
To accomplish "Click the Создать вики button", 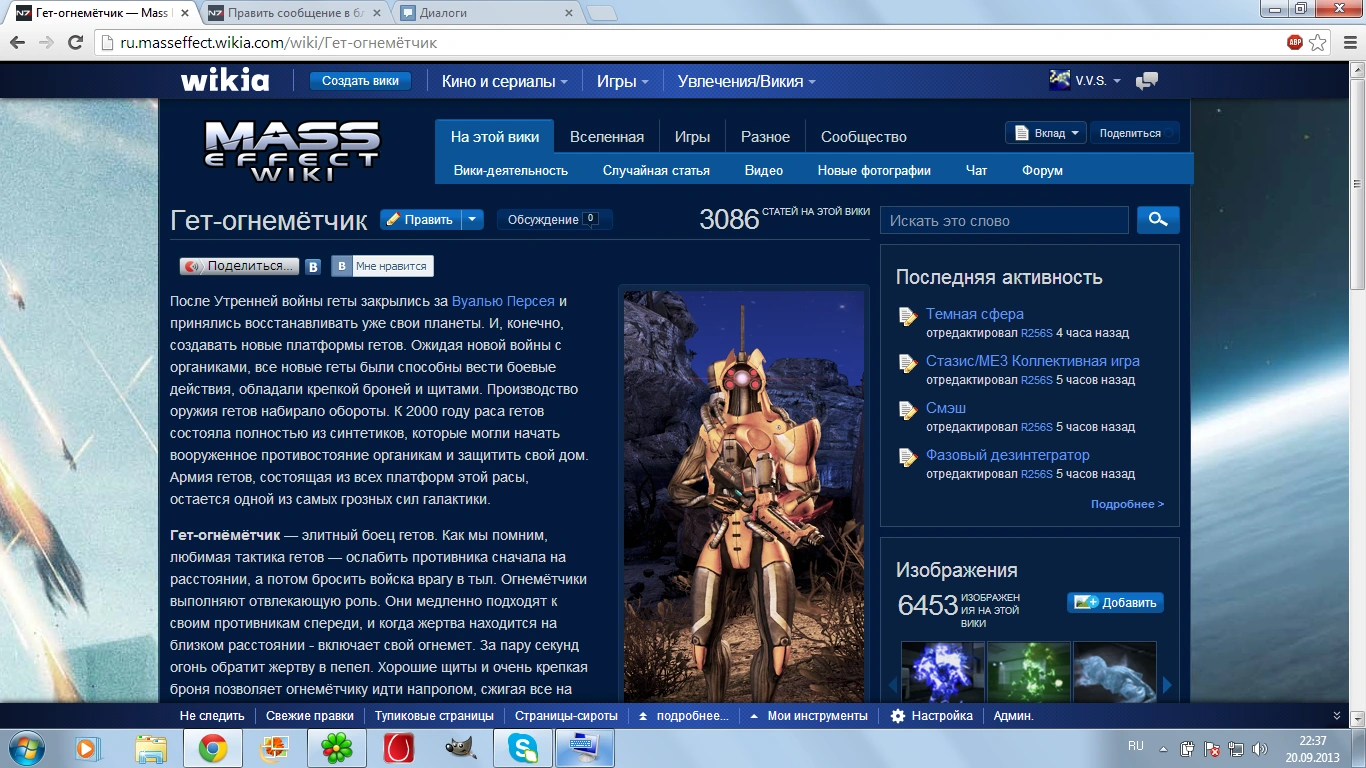I will click(360, 82).
